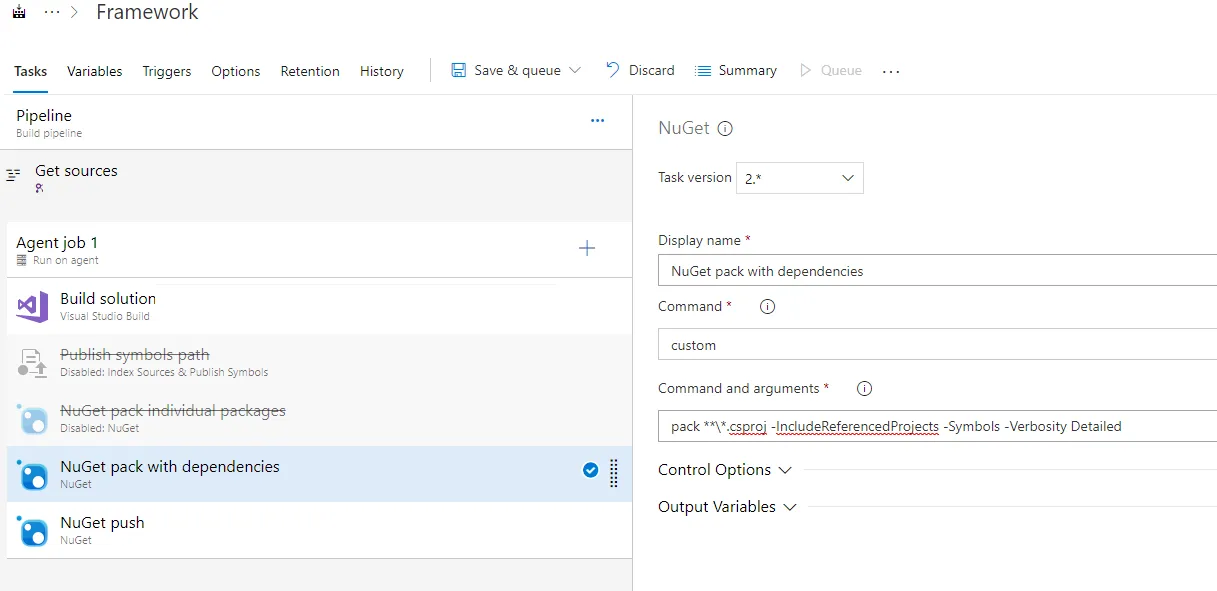Screen dimensions: 1217x591
Task: Open the build Summary
Action: coord(735,71)
